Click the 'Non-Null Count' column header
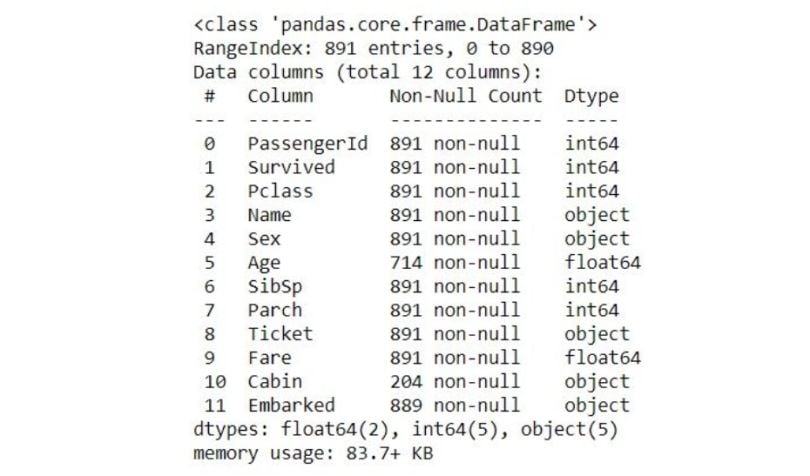810x476 pixels. pyautogui.click(x=466, y=96)
